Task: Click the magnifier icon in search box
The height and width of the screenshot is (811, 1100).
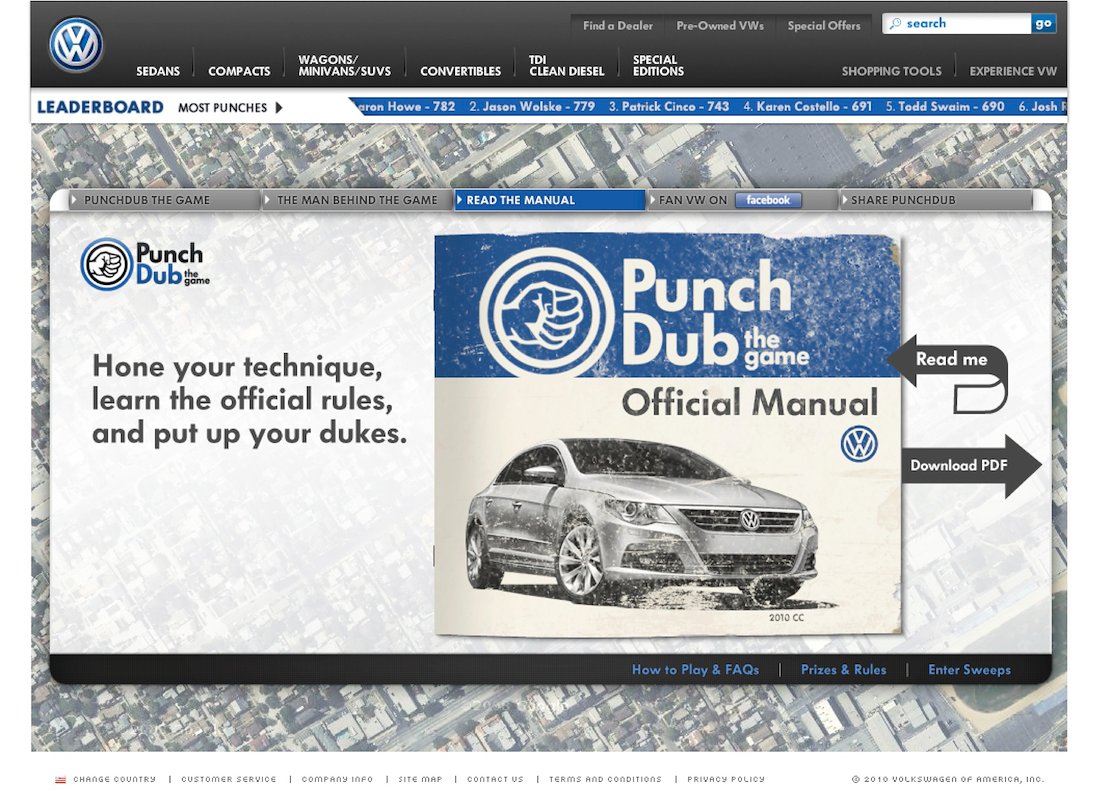Action: pyautogui.click(x=895, y=24)
